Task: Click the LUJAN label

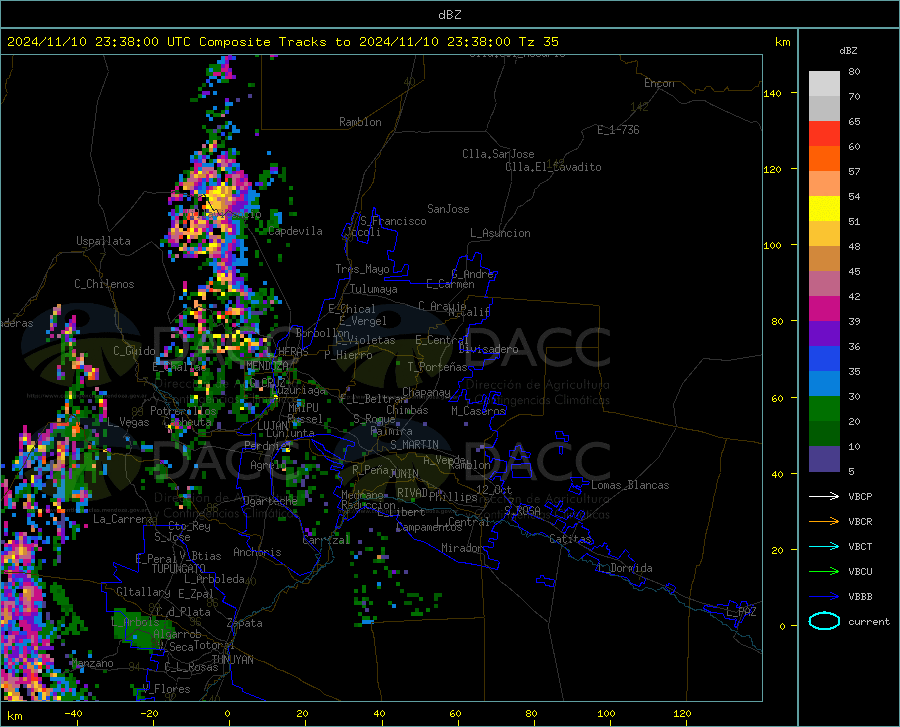Action: [272, 426]
